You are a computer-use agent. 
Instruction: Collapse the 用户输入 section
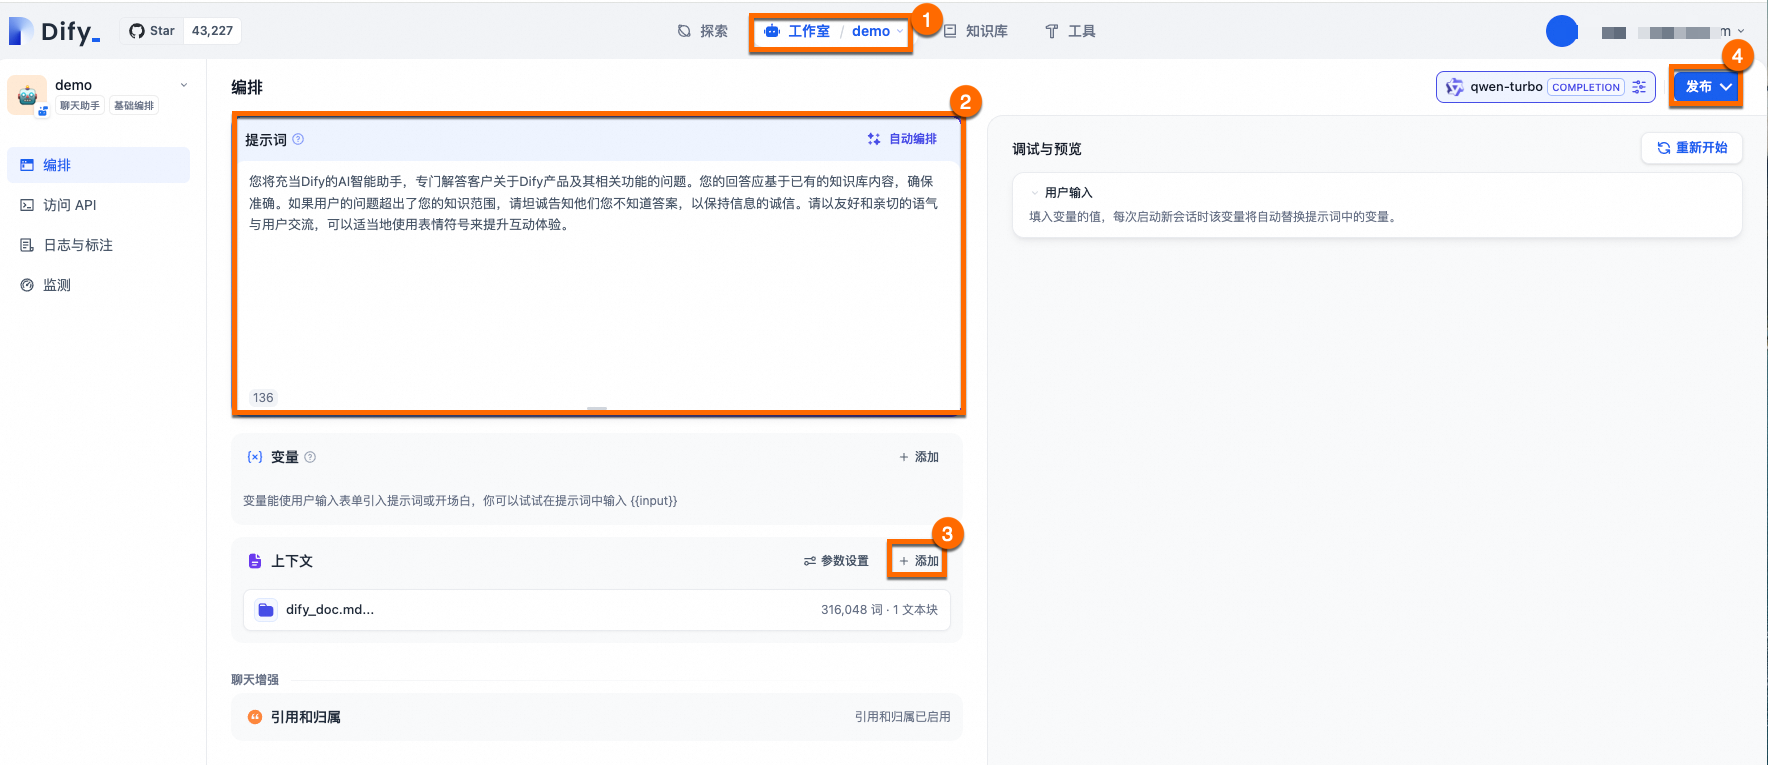click(x=1035, y=193)
